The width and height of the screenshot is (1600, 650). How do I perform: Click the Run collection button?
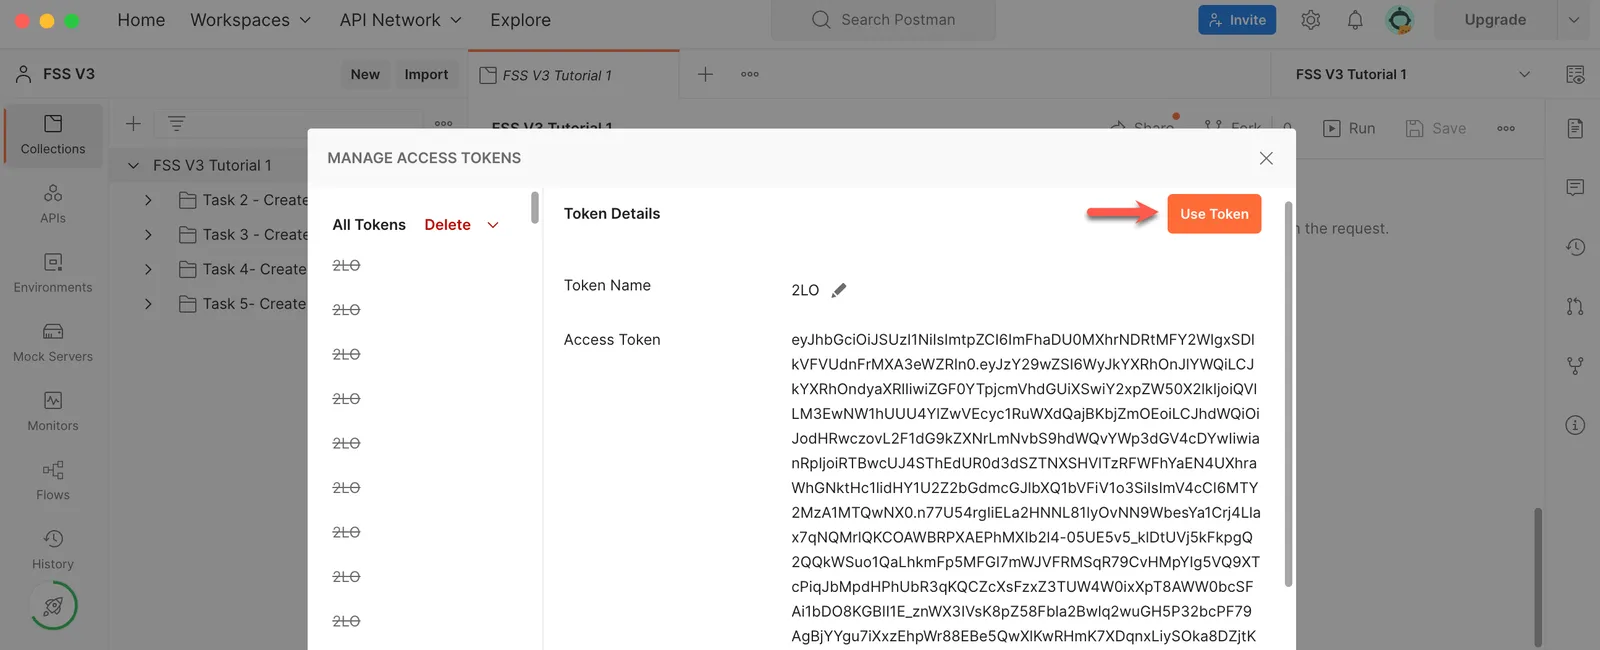pos(1349,128)
